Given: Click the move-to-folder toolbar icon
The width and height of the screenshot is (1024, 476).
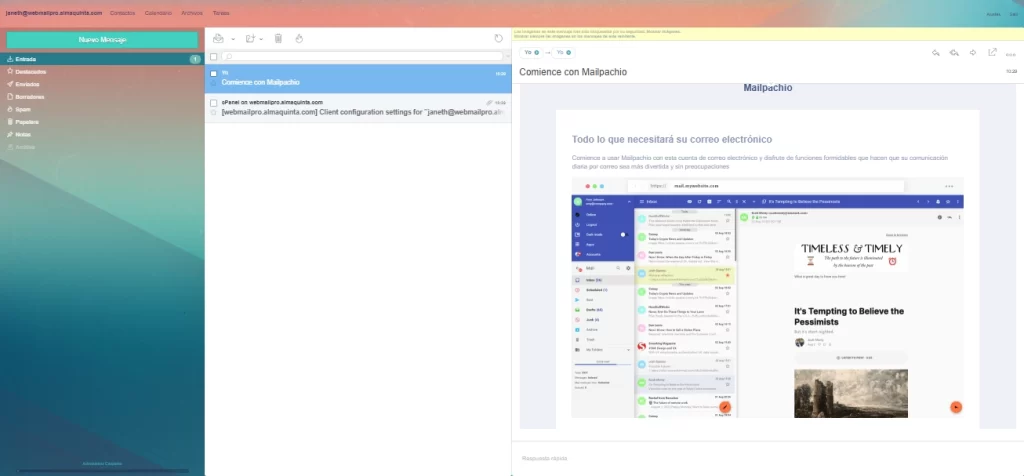Looking at the screenshot, I should (x=249, y=39).
